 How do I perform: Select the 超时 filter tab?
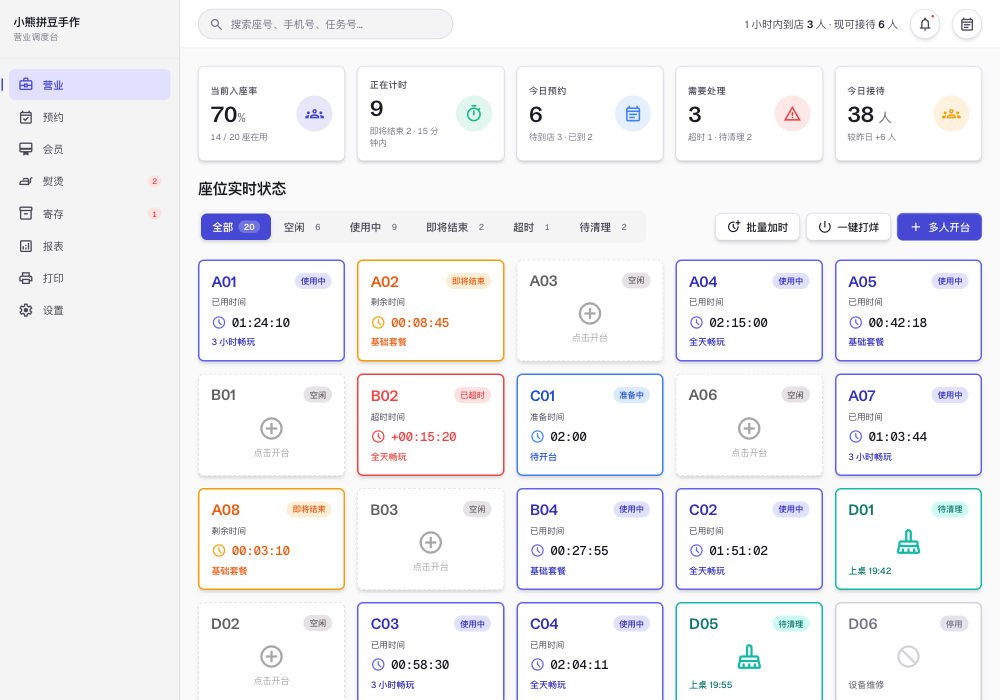531,227
